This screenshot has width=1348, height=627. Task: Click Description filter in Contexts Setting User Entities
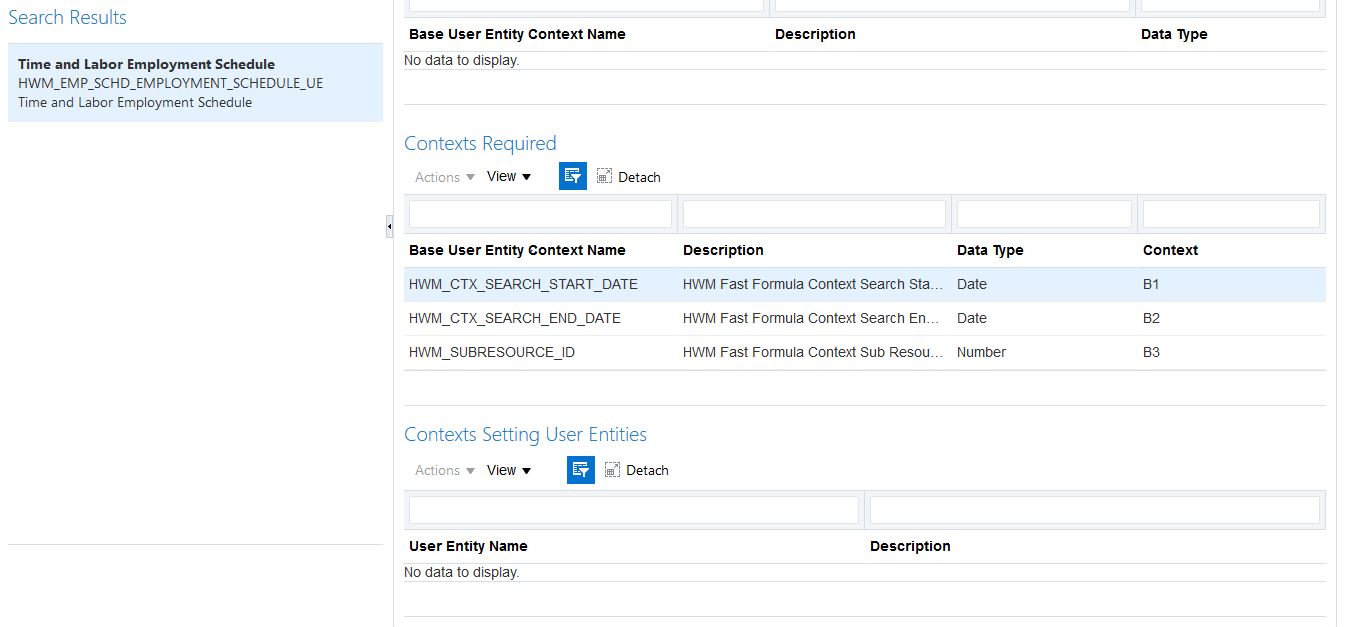(x=1095, y=510)
